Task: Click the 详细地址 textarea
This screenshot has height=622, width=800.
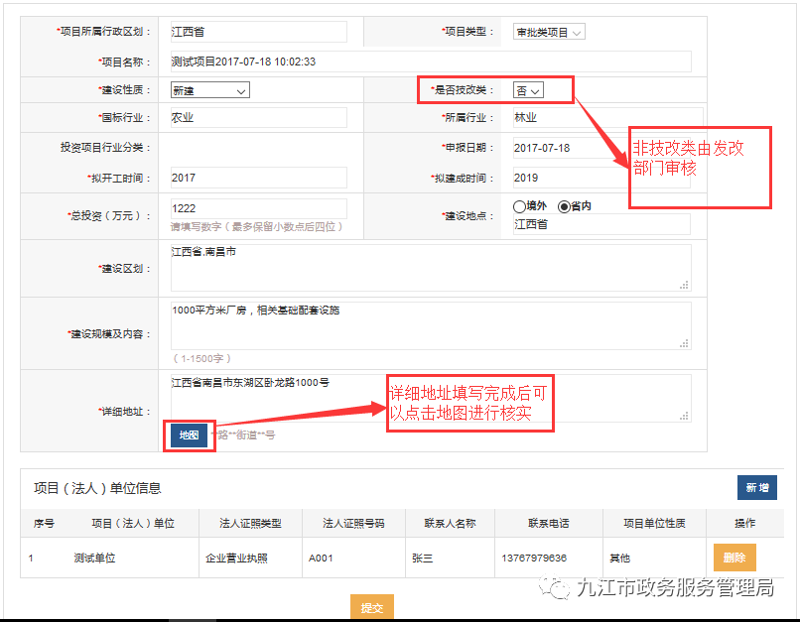Action: [x=431, y=398]
